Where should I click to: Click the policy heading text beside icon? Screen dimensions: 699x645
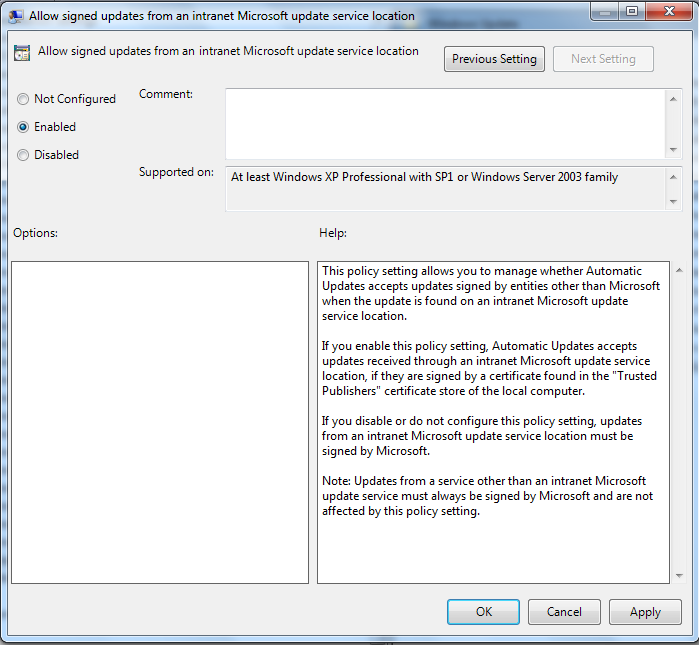coord(228,51)
